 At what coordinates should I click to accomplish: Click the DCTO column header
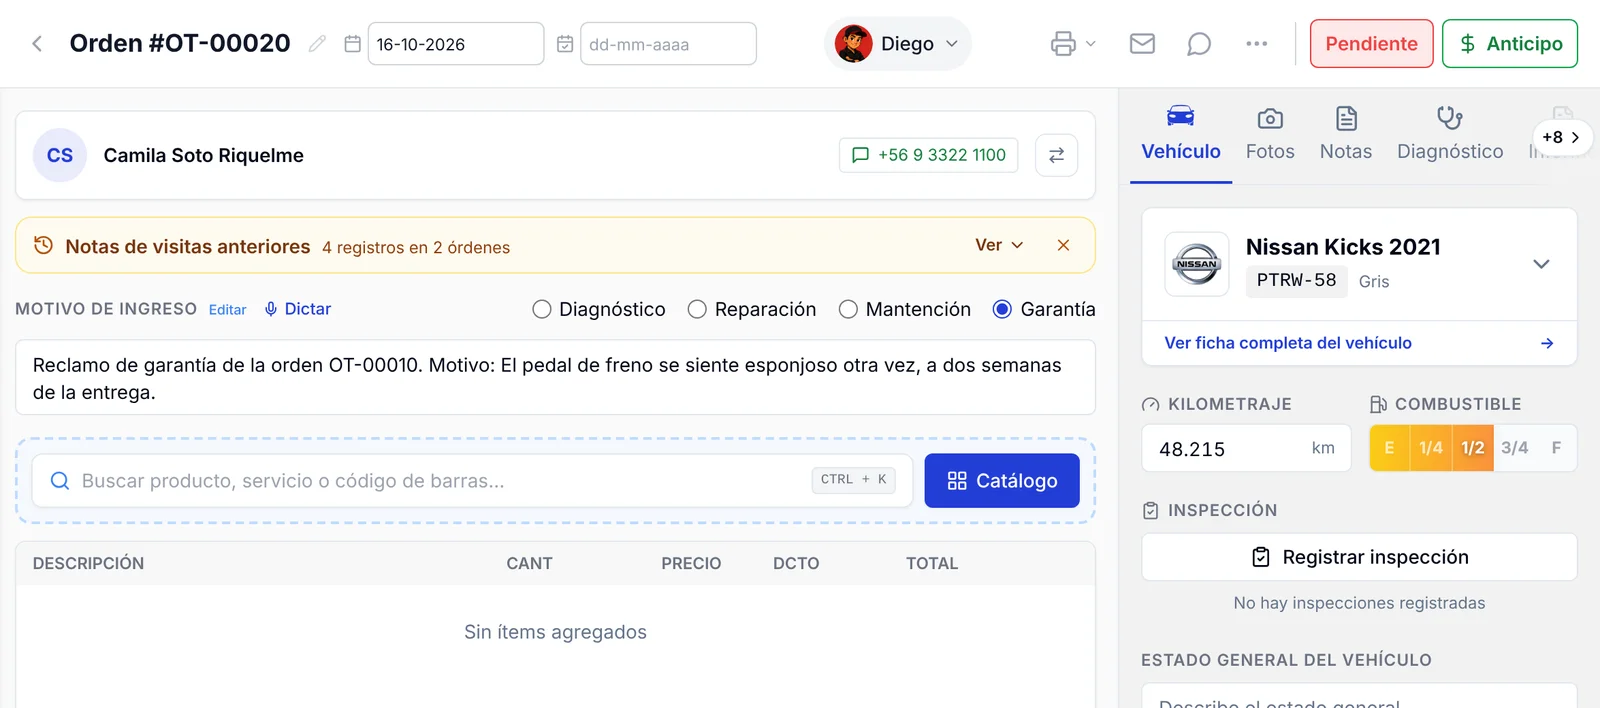tap(796, 564)
